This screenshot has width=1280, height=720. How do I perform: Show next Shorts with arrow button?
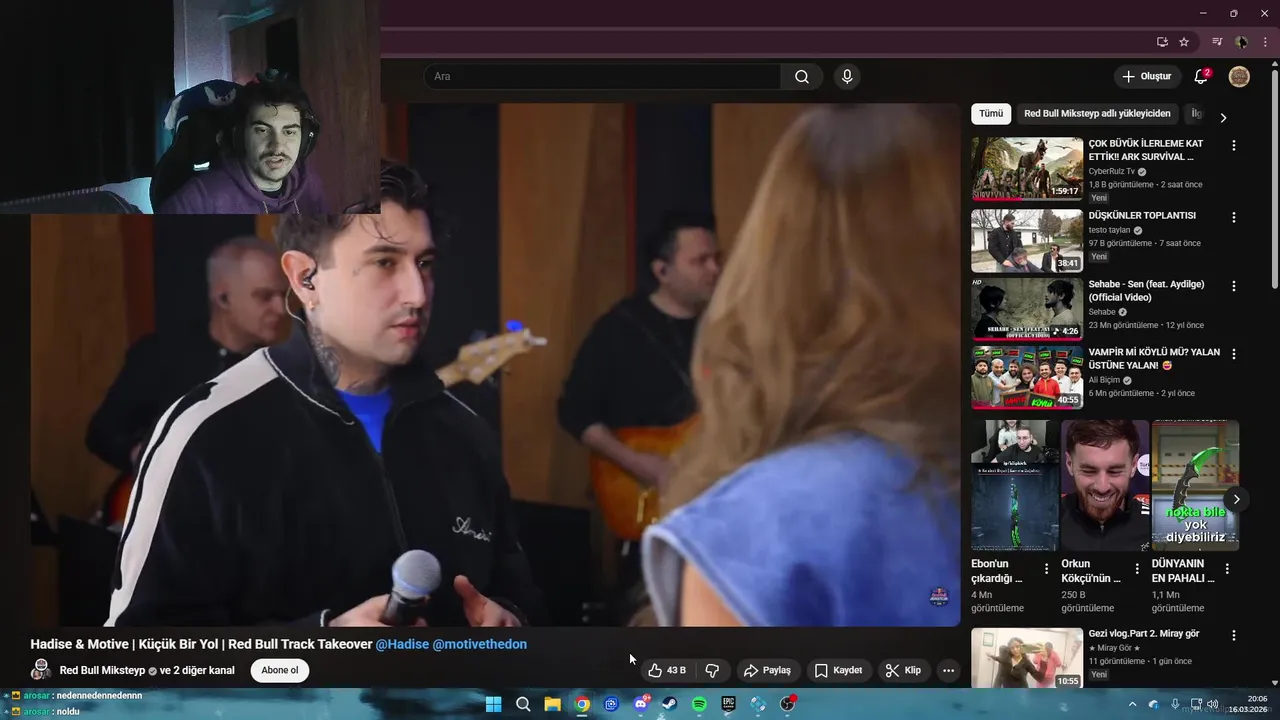coord(1237,499)
